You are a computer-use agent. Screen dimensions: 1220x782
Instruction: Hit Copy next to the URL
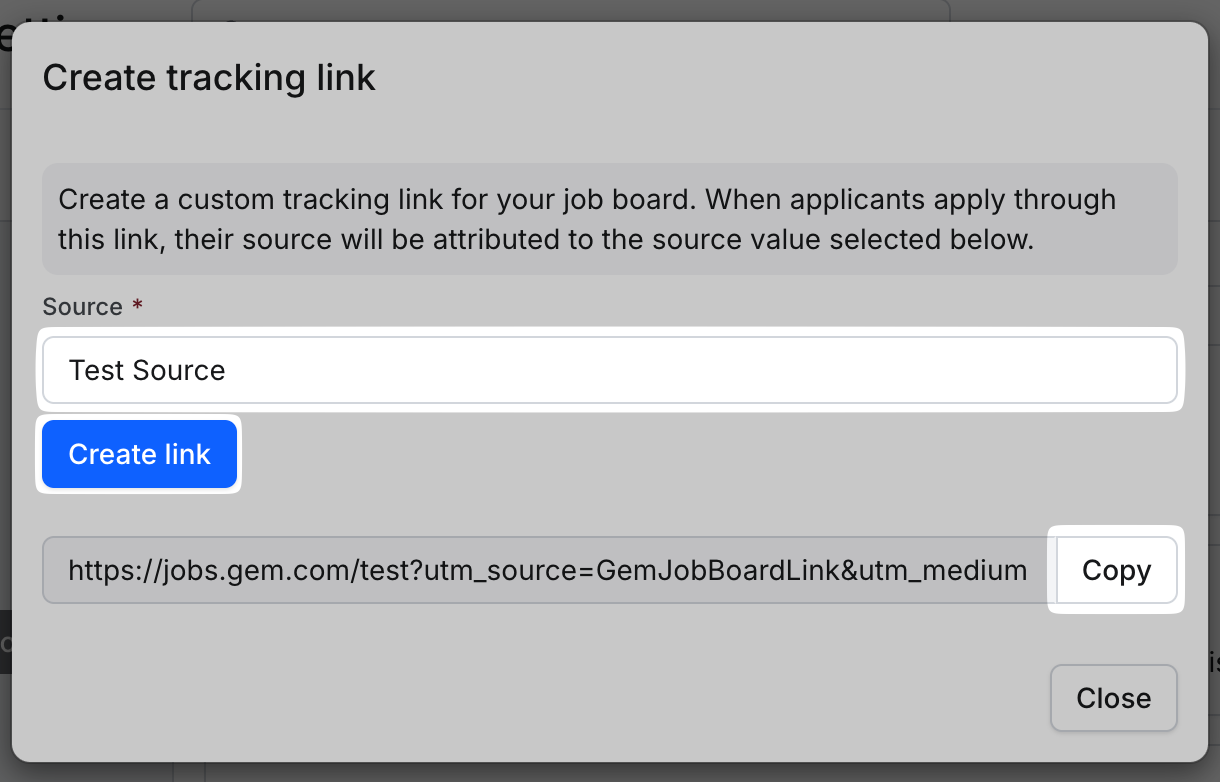[1116, 570]
